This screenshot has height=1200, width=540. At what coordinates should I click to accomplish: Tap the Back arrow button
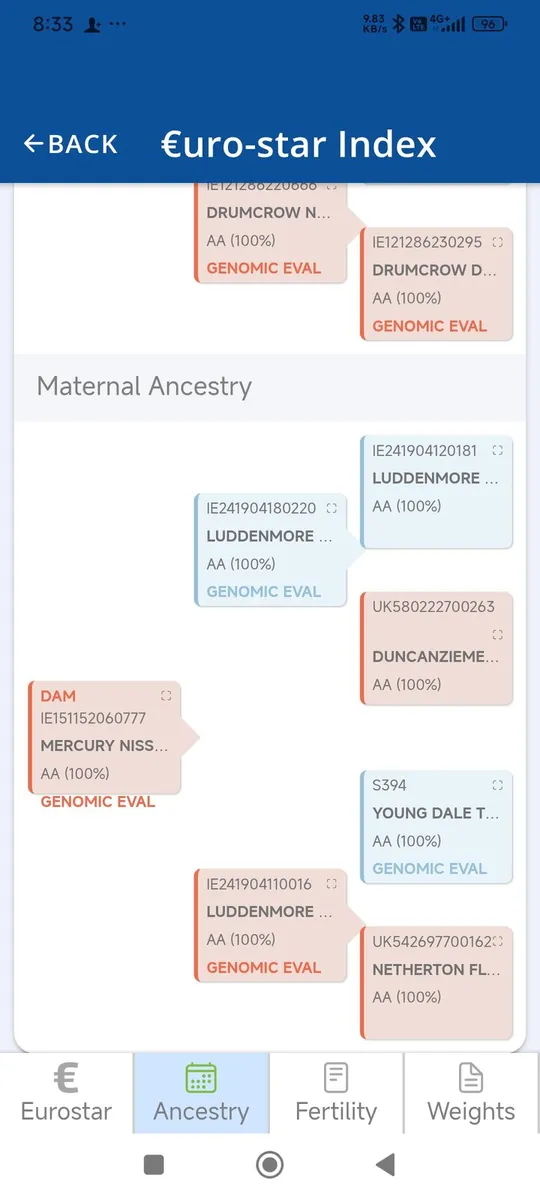[x=70, y=144]
